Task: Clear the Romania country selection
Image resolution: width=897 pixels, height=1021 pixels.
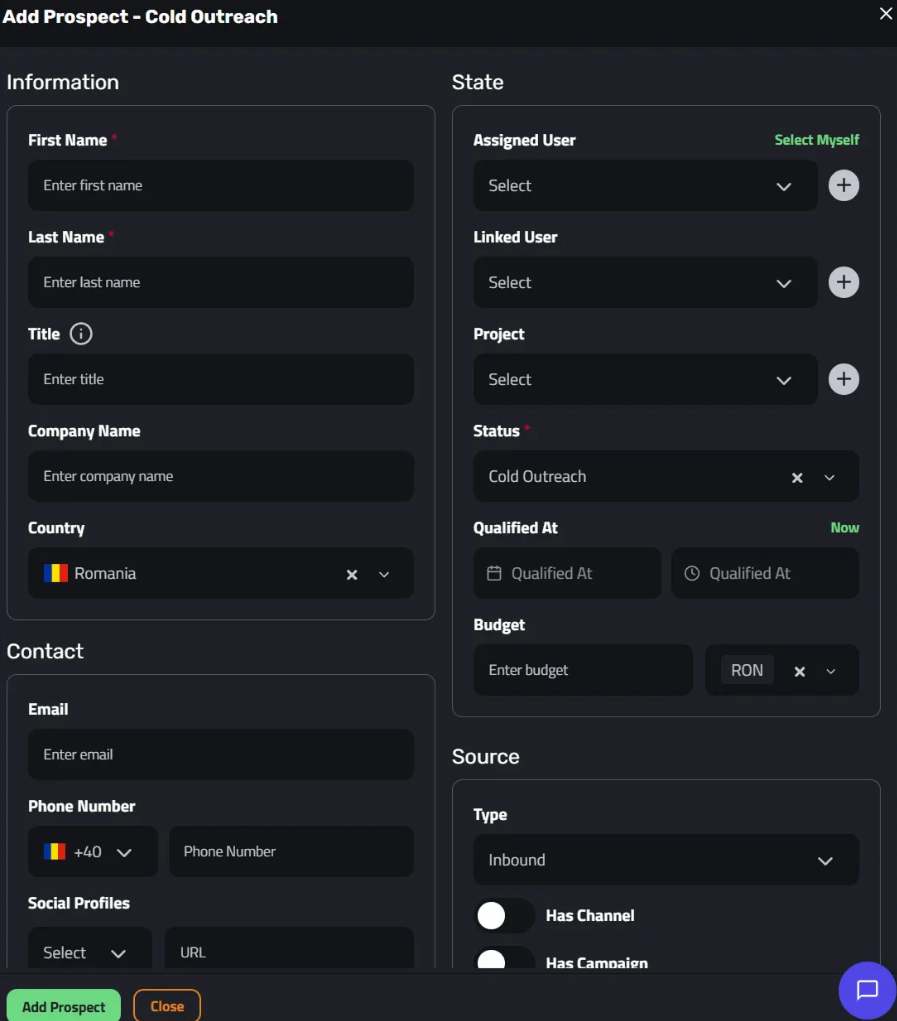Action: click(352, 574)
